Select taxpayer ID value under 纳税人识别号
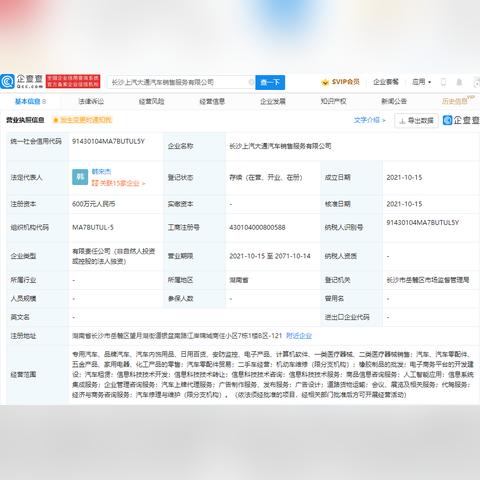 click(423, 222)
